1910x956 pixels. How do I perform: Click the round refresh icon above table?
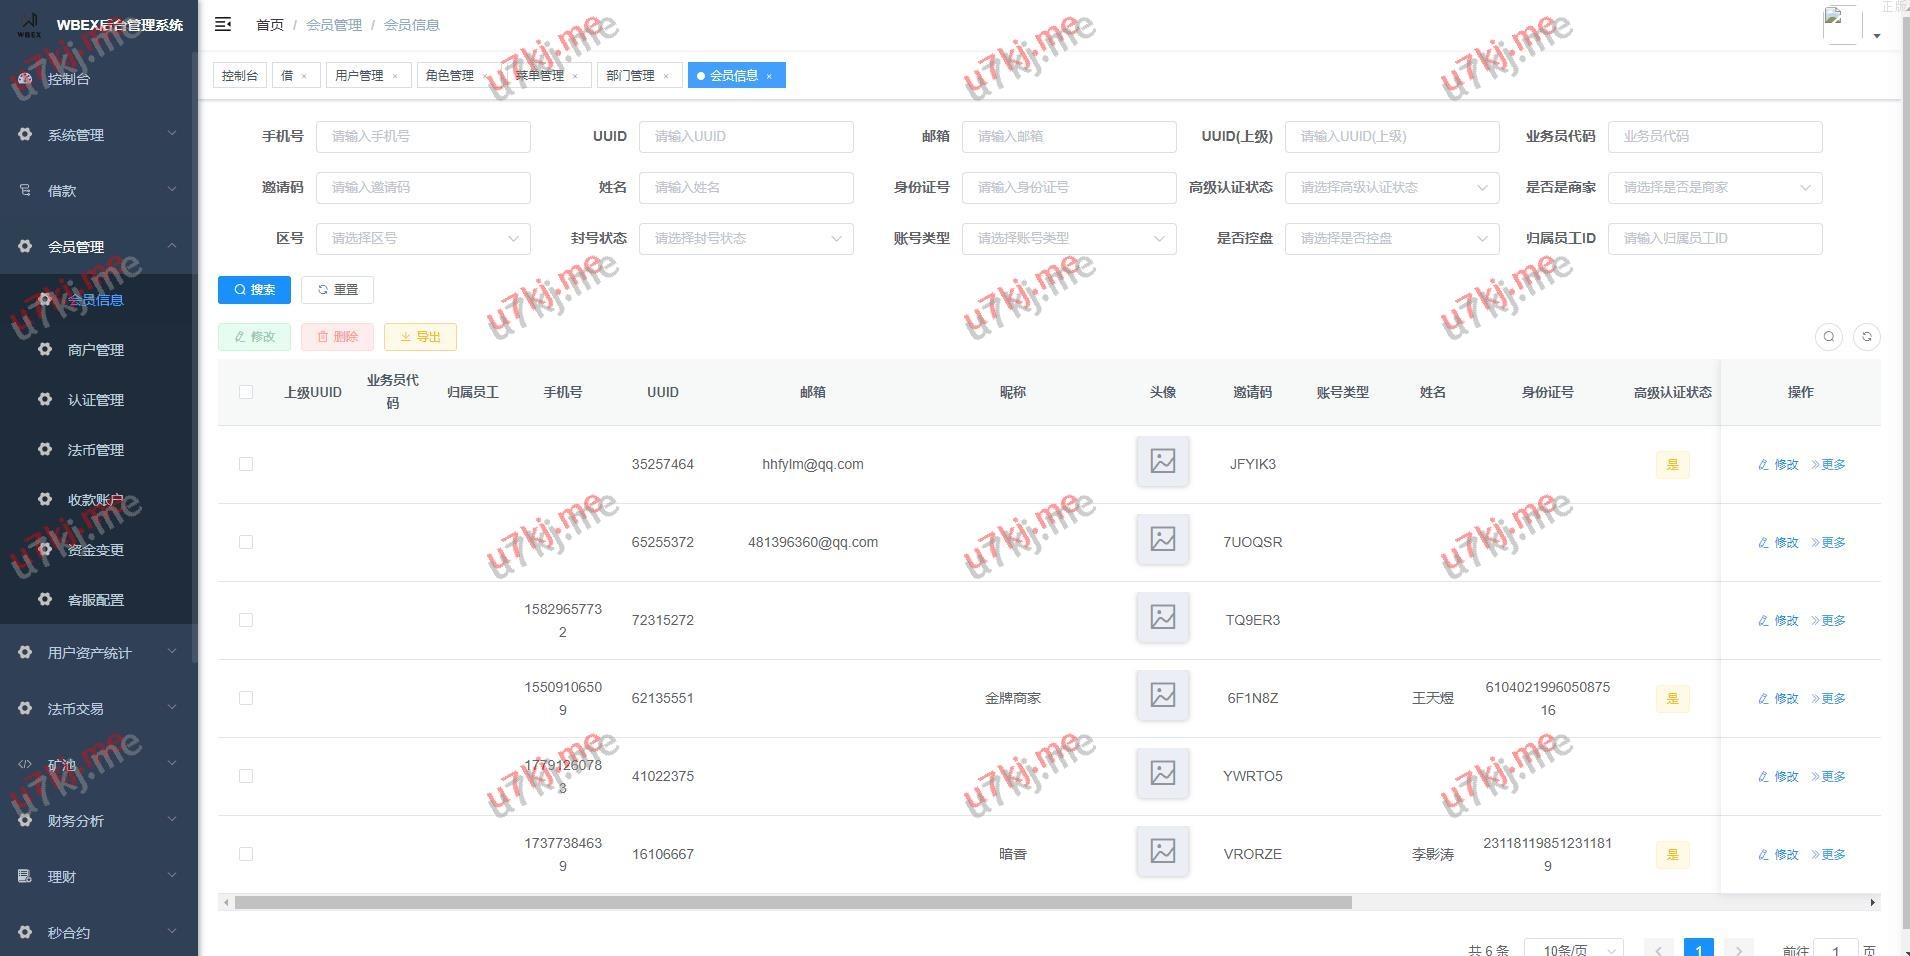click(1866, 337)
